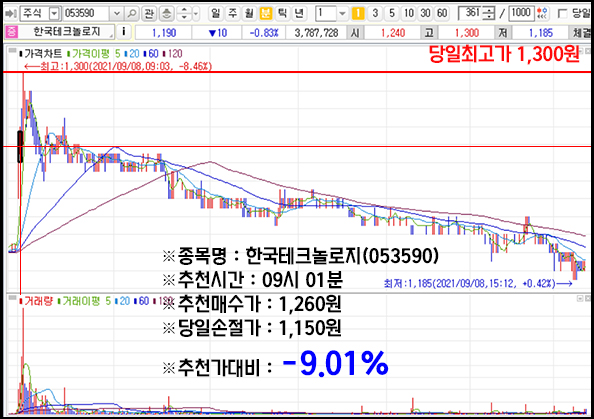Click the 30-minute interval button

(x=425, y=14)
